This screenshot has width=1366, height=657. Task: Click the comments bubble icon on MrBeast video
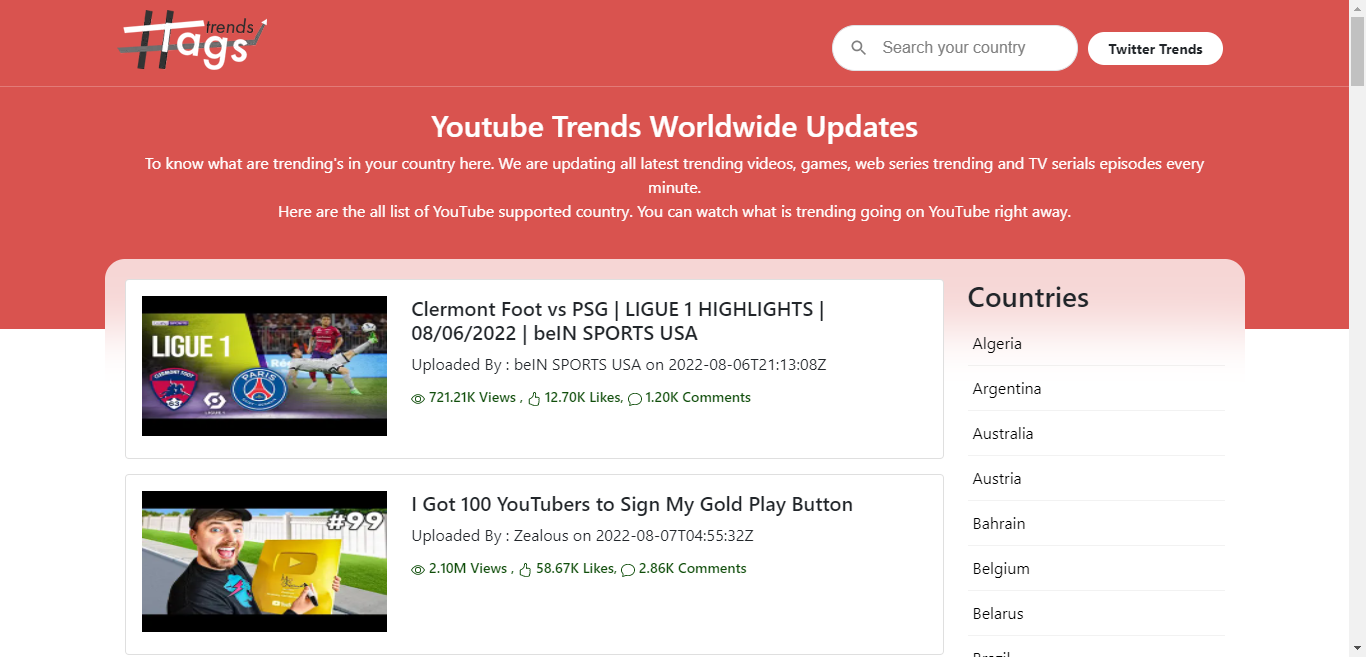[x=628, y=570]
